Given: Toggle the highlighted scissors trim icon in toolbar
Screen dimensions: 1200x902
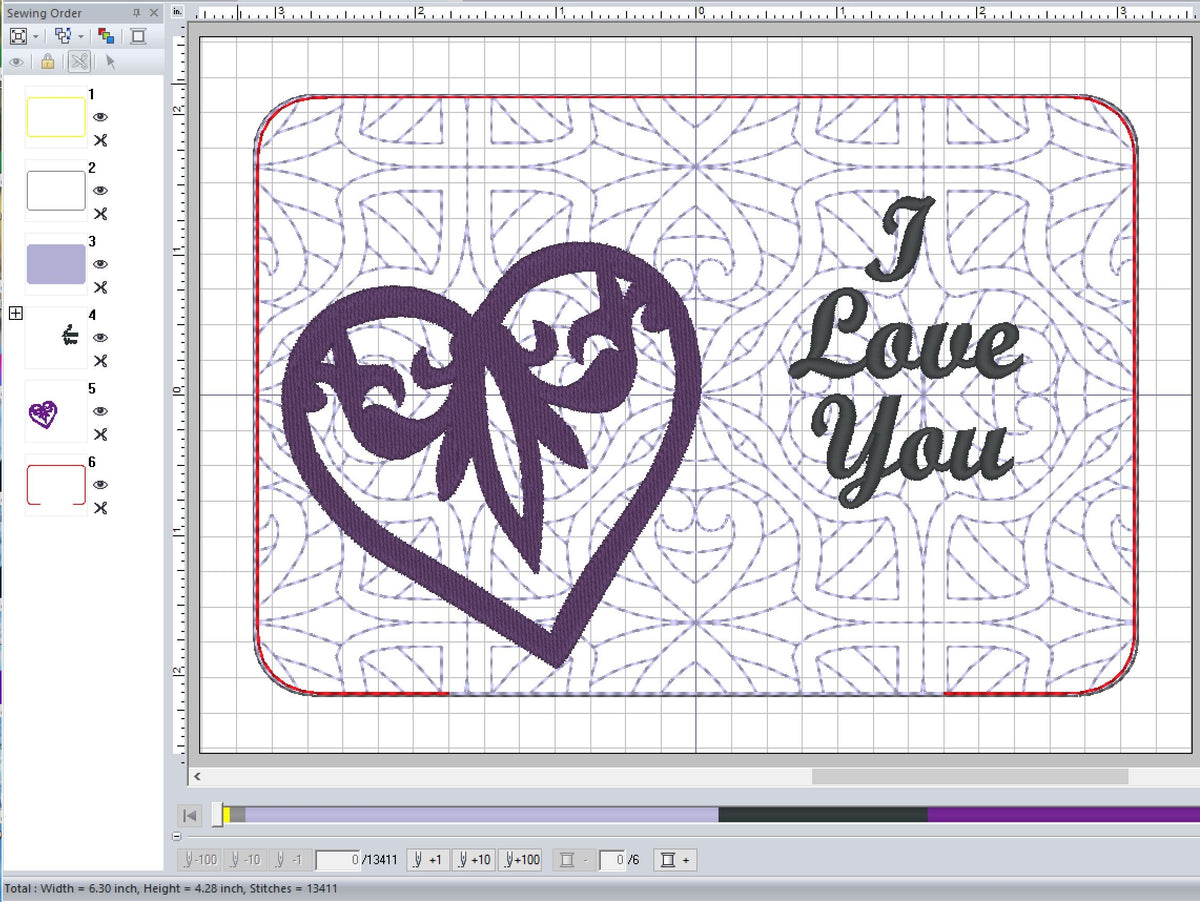Looking at the screenshot, I should click(79, 62).
